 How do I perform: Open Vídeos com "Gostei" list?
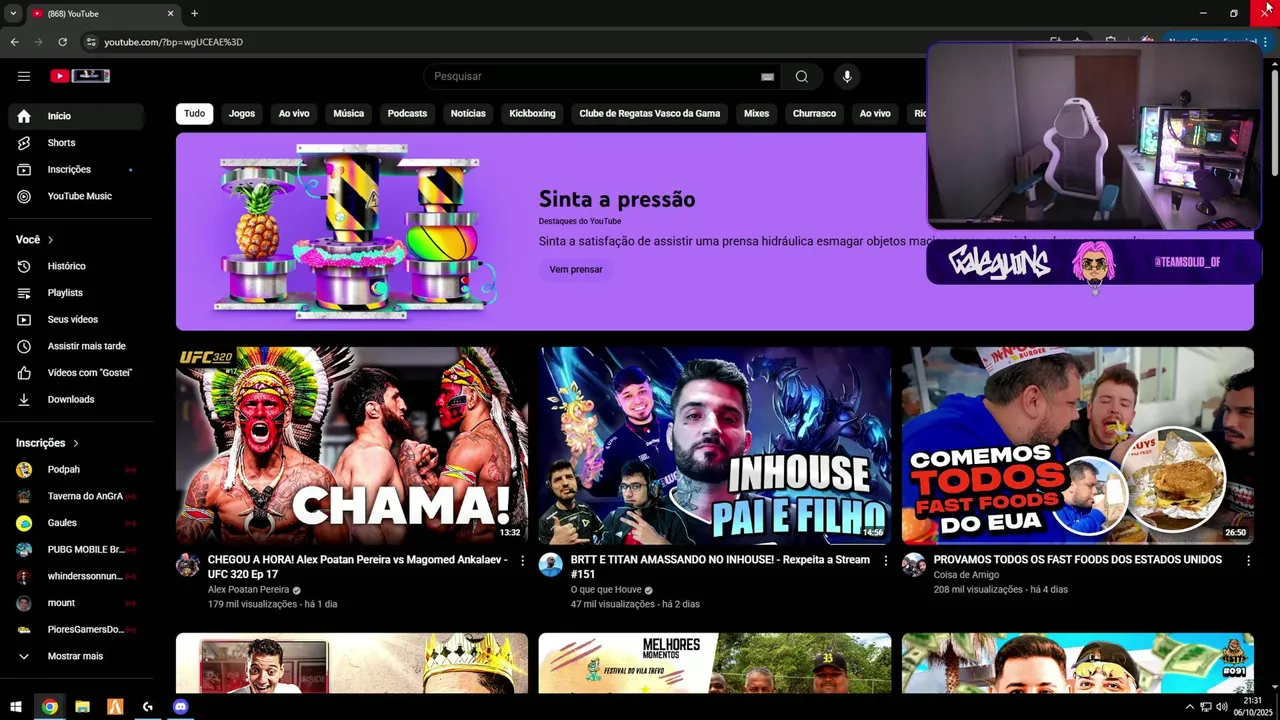(76, 373)
